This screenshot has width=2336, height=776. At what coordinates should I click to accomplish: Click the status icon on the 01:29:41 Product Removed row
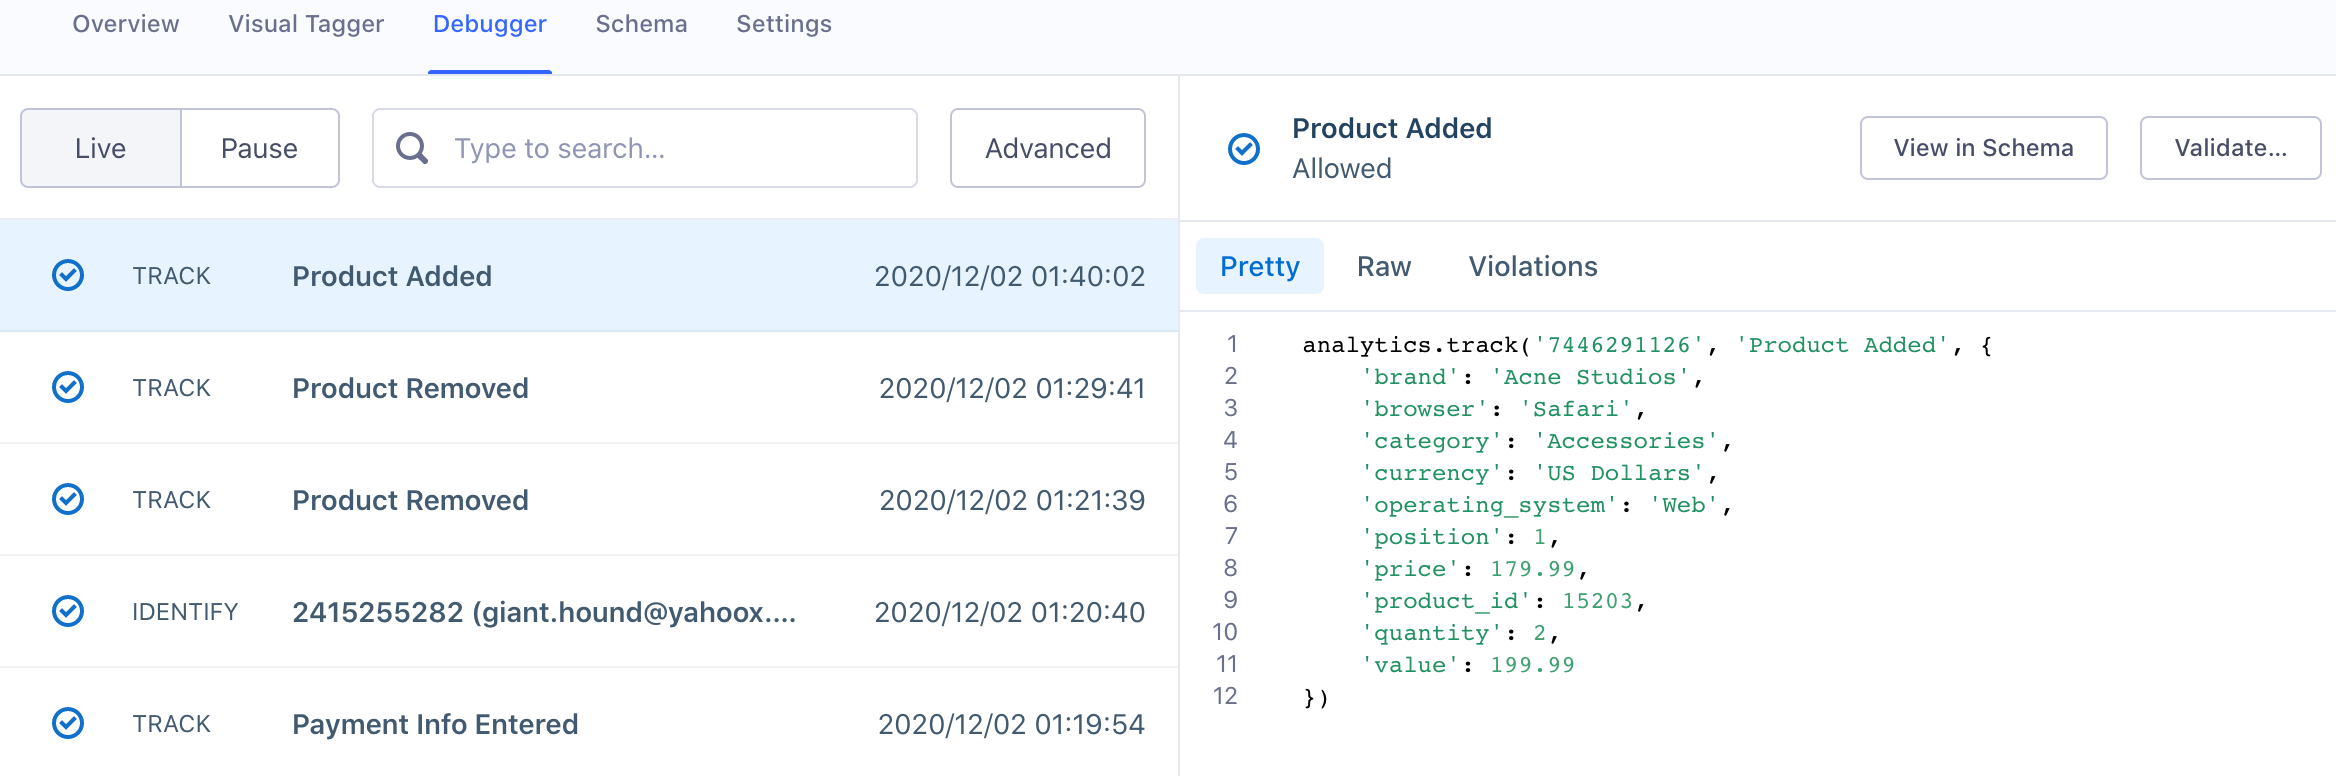point(68,387)
